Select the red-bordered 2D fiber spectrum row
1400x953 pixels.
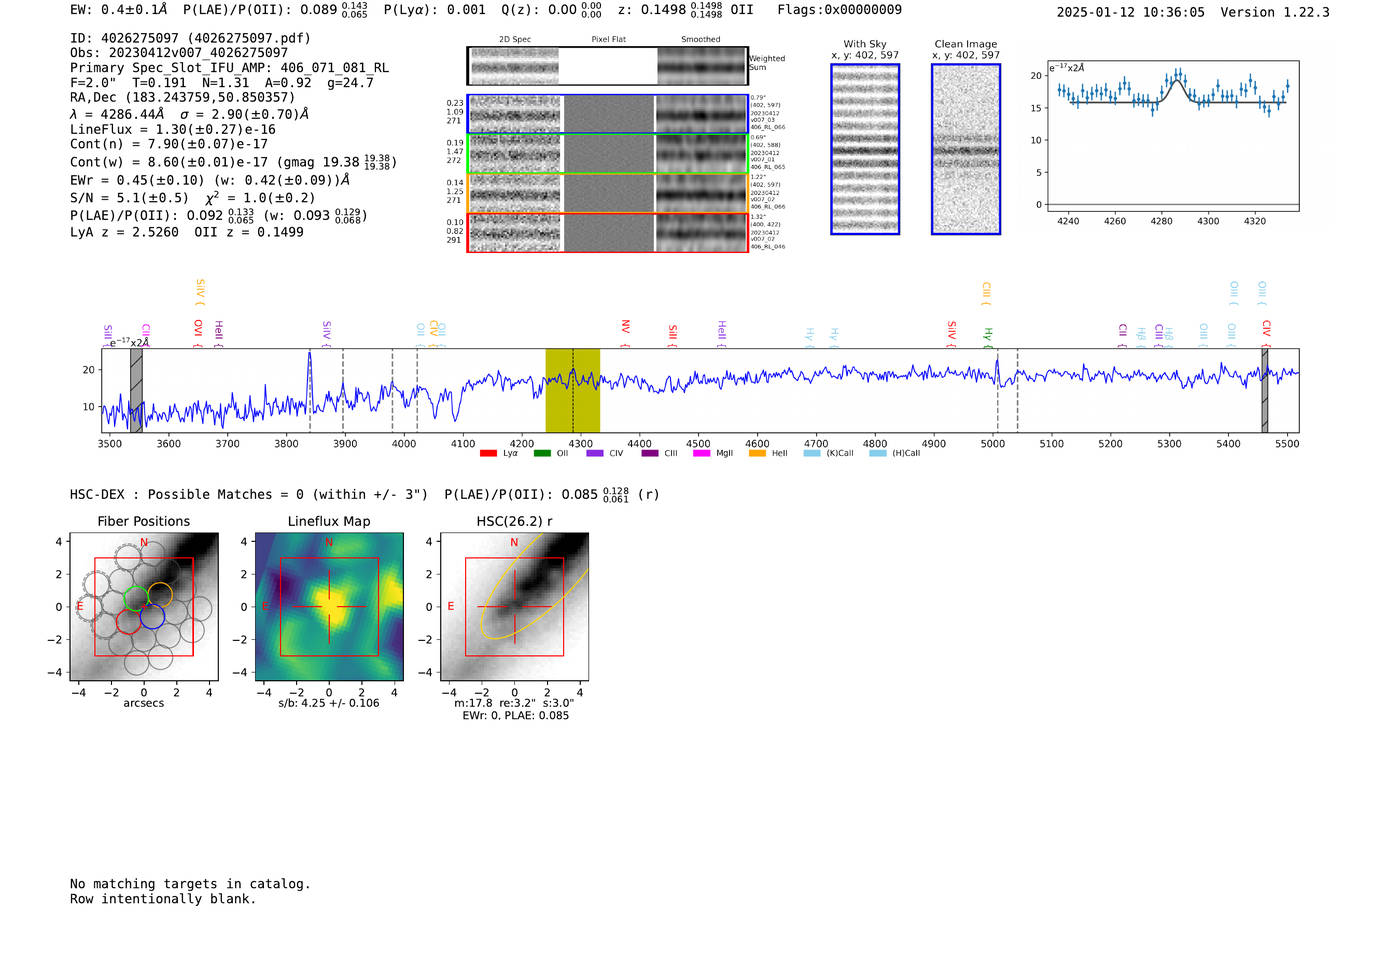[x=608, y=232]
